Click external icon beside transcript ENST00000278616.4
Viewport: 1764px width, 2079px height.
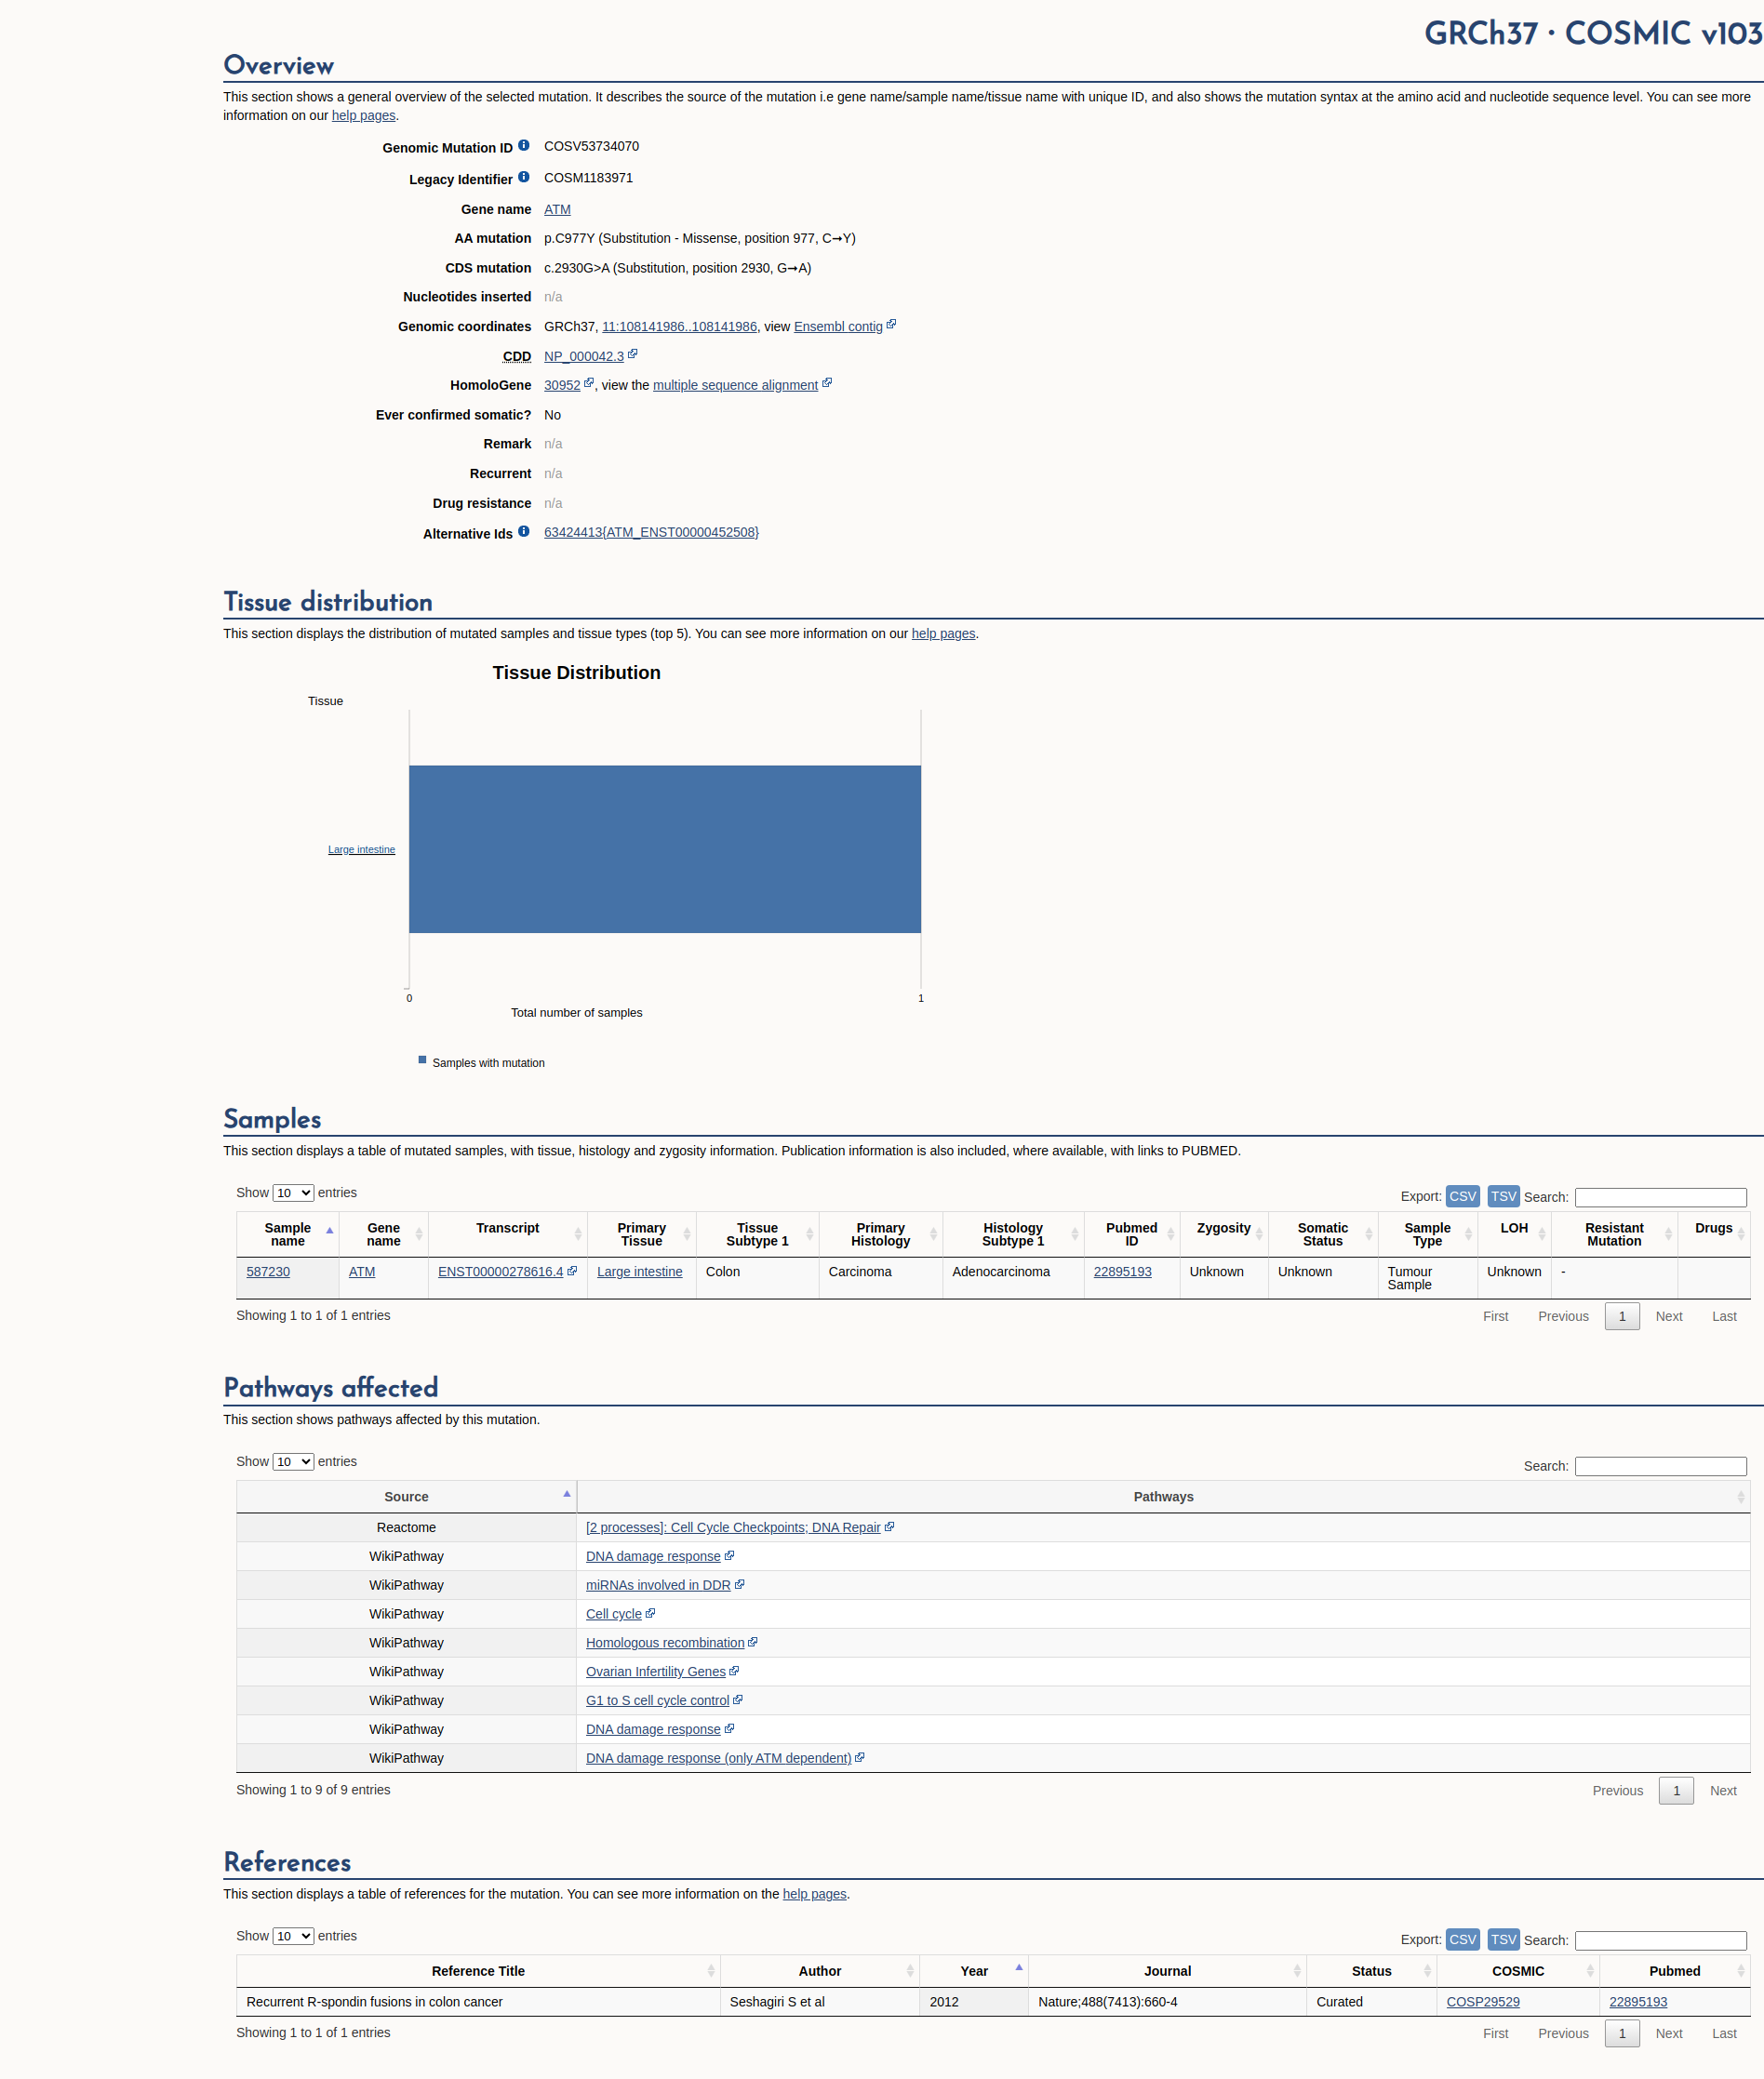pos(572,1271)
